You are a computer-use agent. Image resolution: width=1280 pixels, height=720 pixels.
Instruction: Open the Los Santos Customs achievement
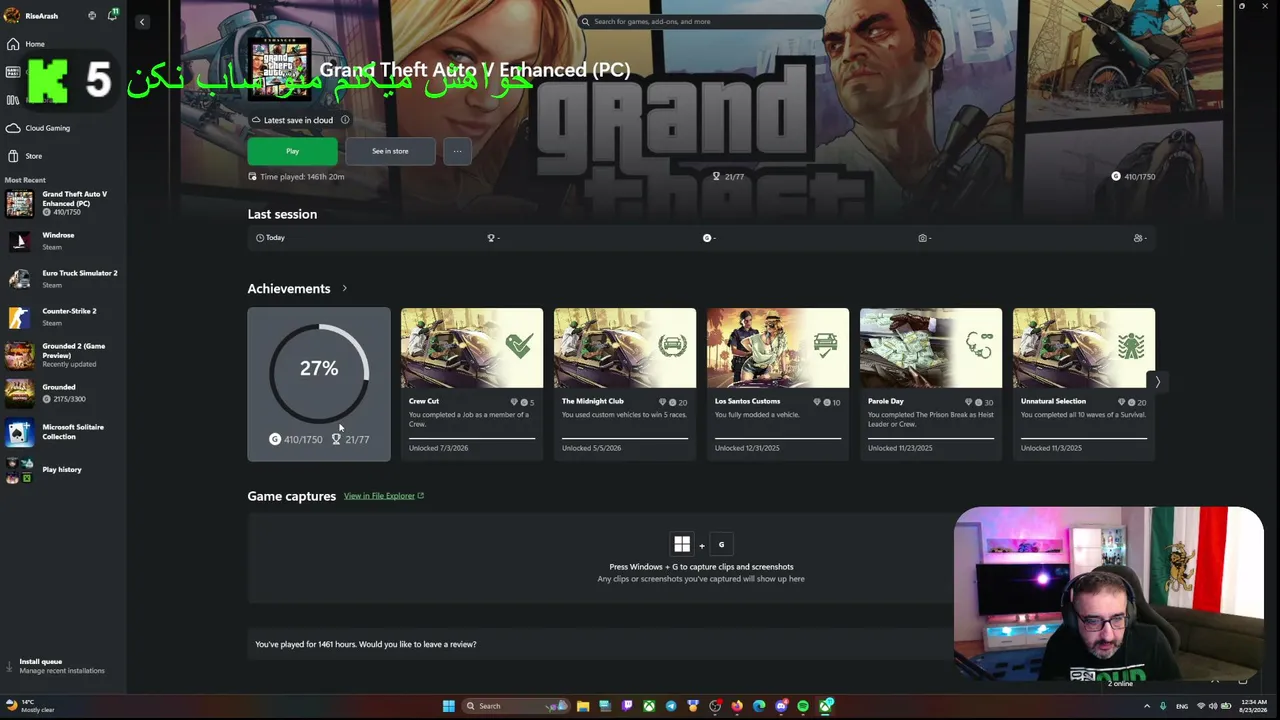pyautogui.click(x=778, y=384)
